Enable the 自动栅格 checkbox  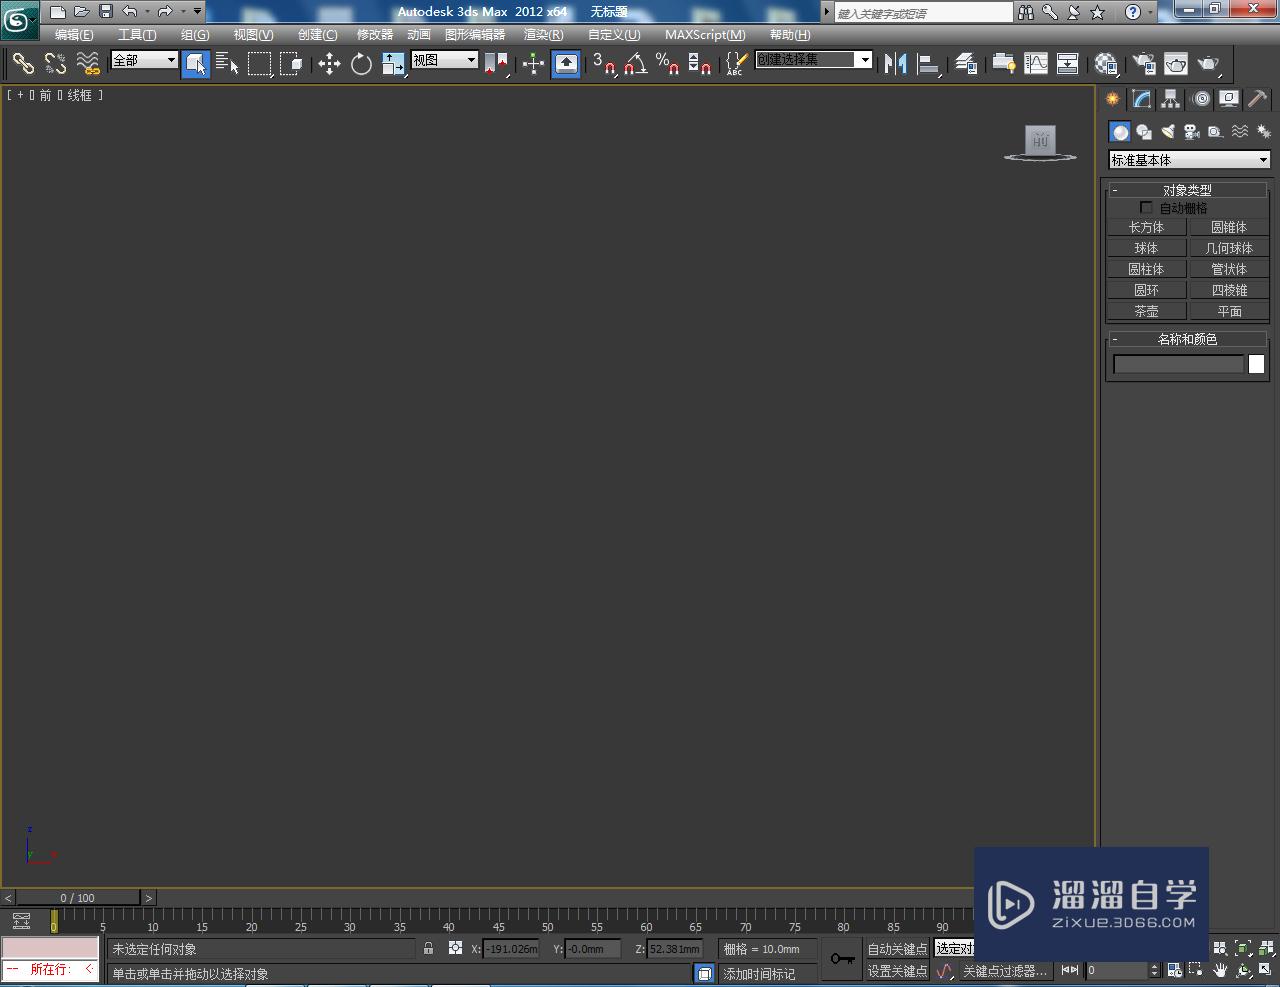pos(1146,207)
